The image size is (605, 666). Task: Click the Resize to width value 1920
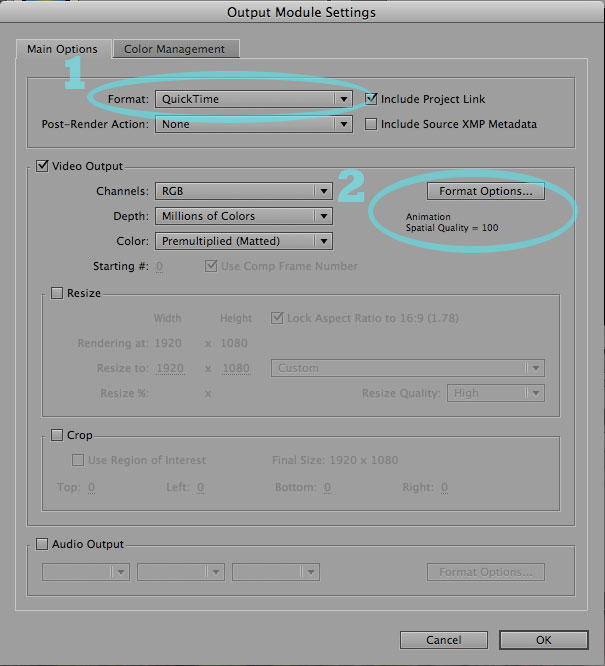coord(170,368)
